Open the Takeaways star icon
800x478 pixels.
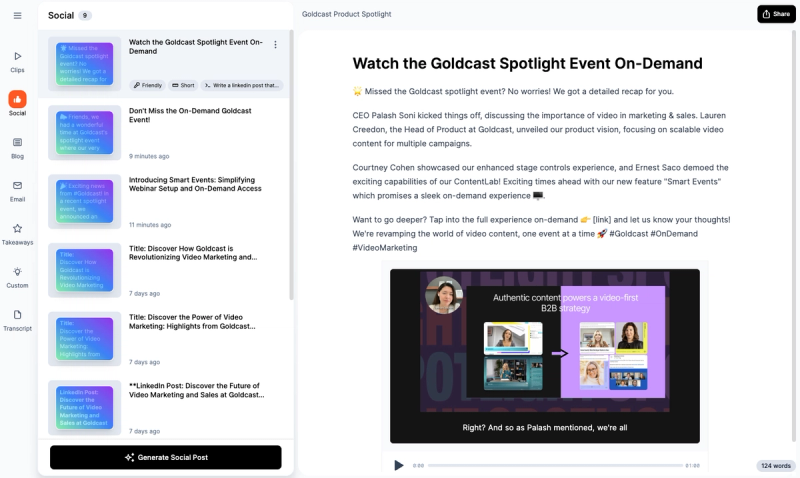[17, 229]
